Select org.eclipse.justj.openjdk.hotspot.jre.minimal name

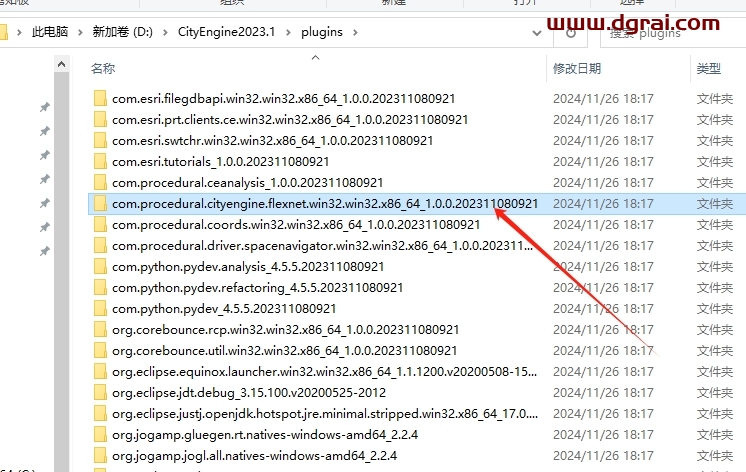325,413
